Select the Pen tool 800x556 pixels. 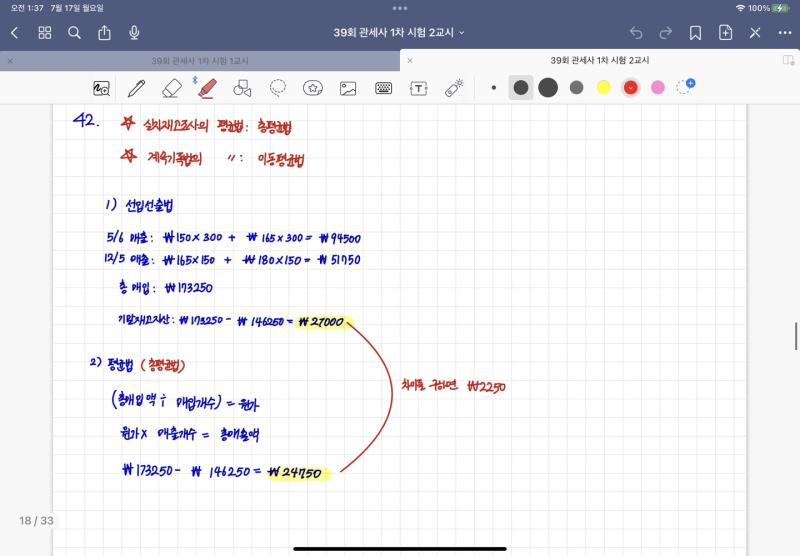point(136,88)
